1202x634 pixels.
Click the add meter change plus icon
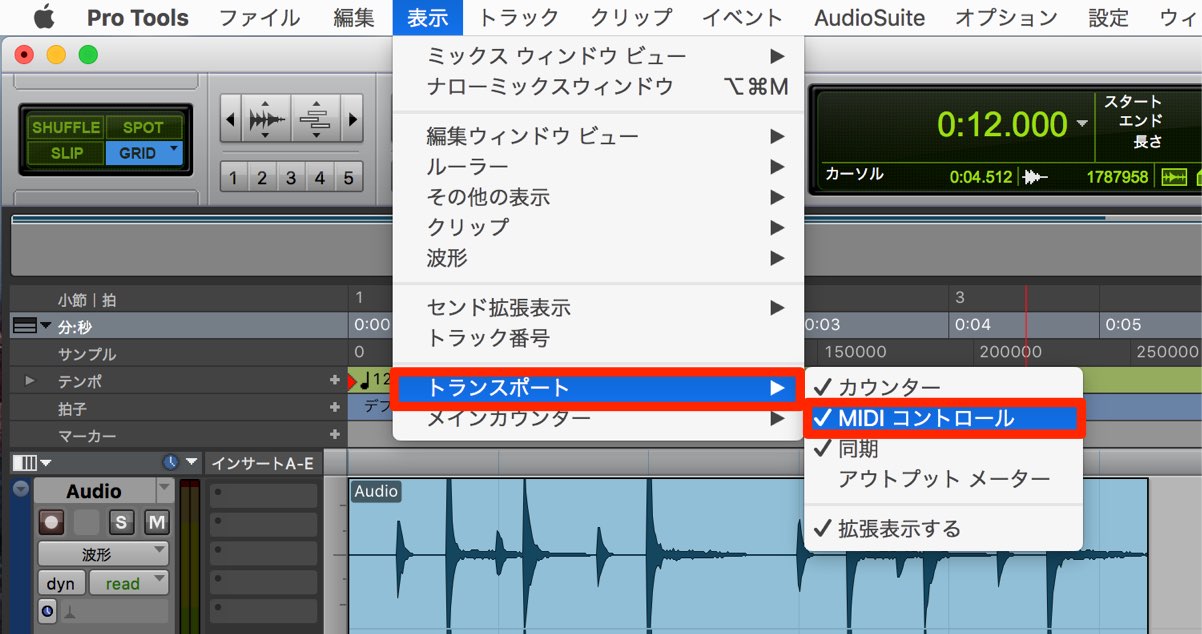(335, 408)
